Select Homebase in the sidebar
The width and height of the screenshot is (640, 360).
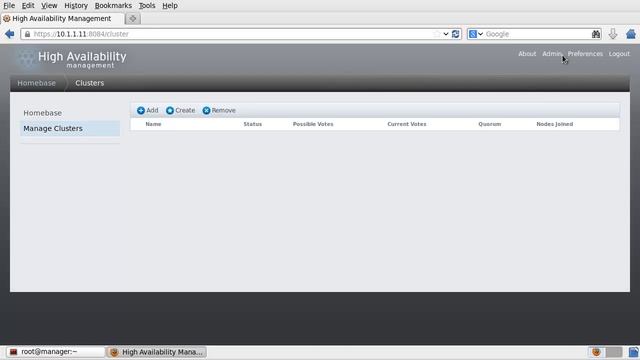[x=42, y=113]
